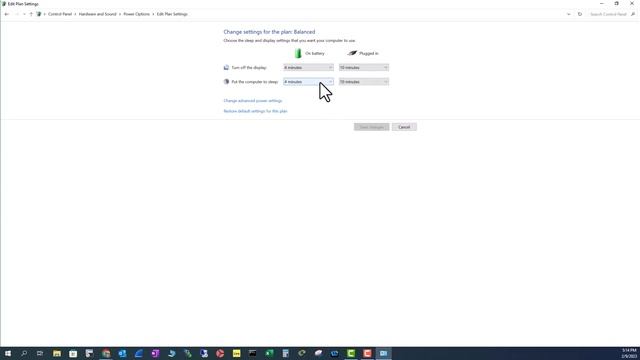
Task: Restore down the Edit Plan Settings window
Action: (x=617, y=4)
